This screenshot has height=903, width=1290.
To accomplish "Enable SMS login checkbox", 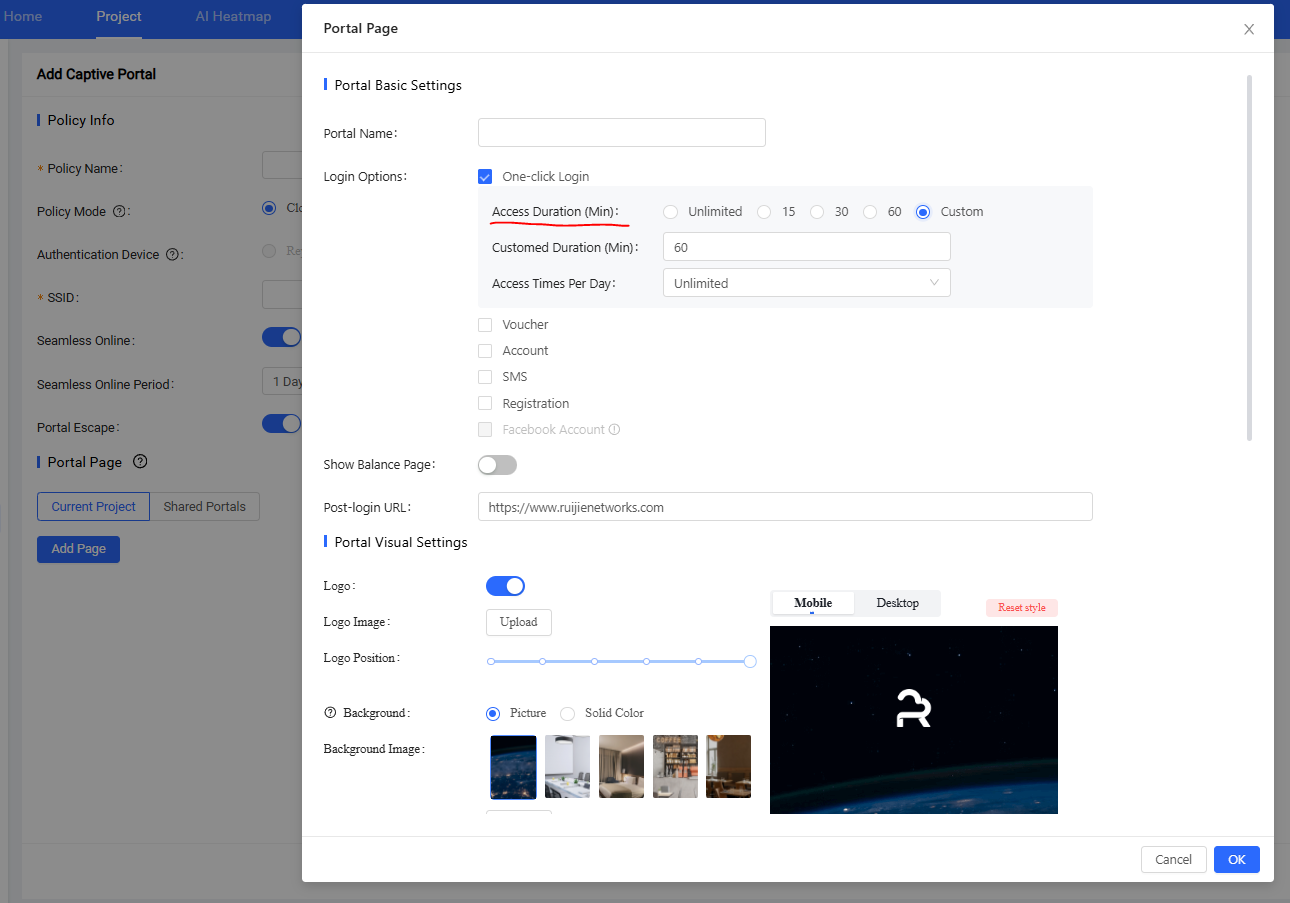I will (x=485, y=377).
